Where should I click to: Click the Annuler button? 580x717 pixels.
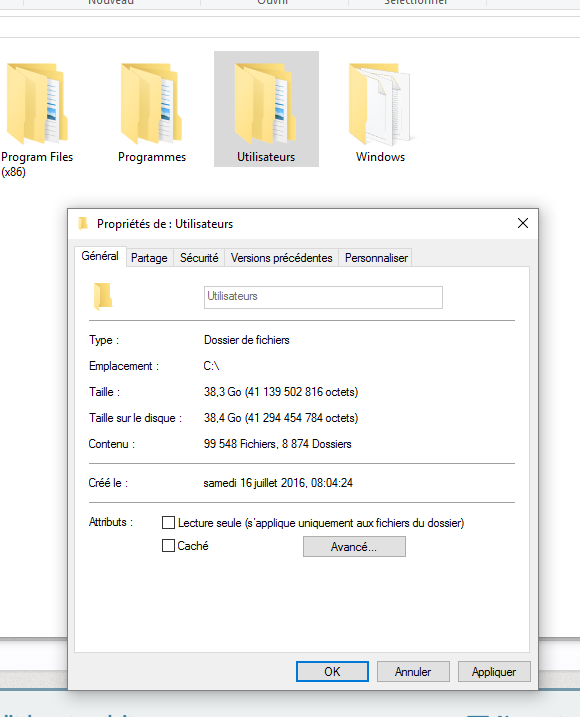[413, 671]
